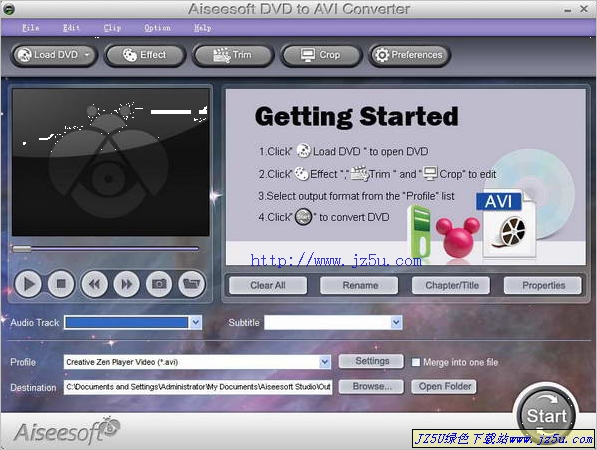Stop the preview playback

coord(61,284)
